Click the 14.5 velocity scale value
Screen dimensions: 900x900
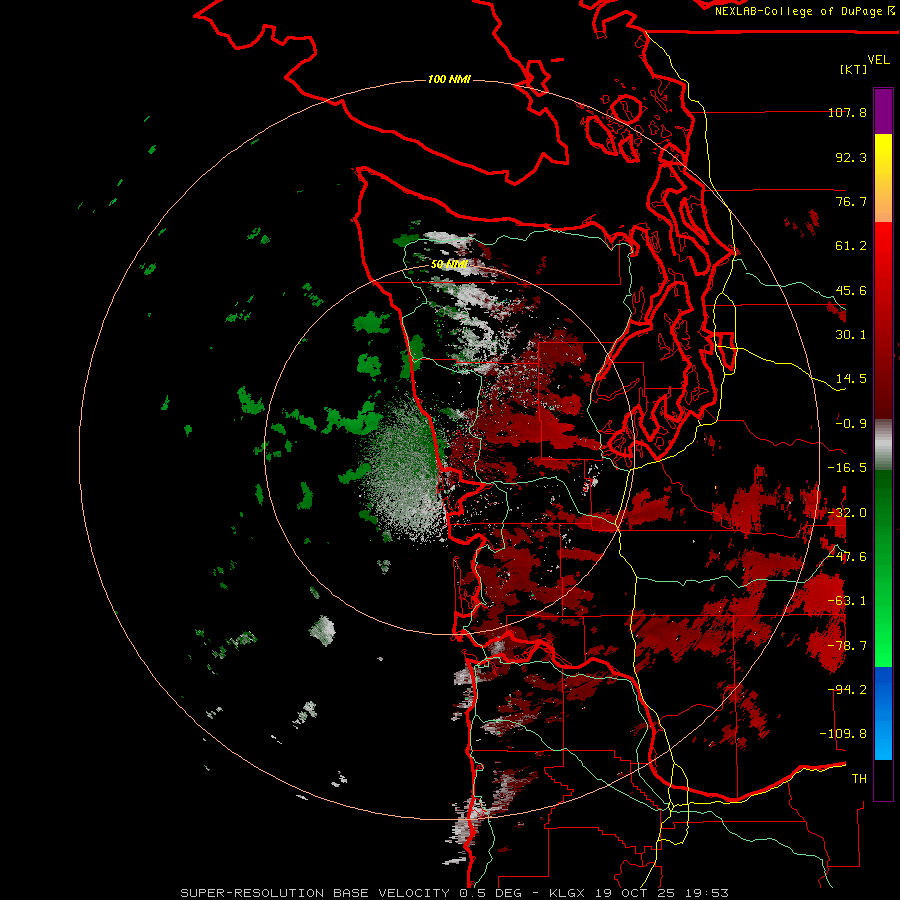[851, 379]
